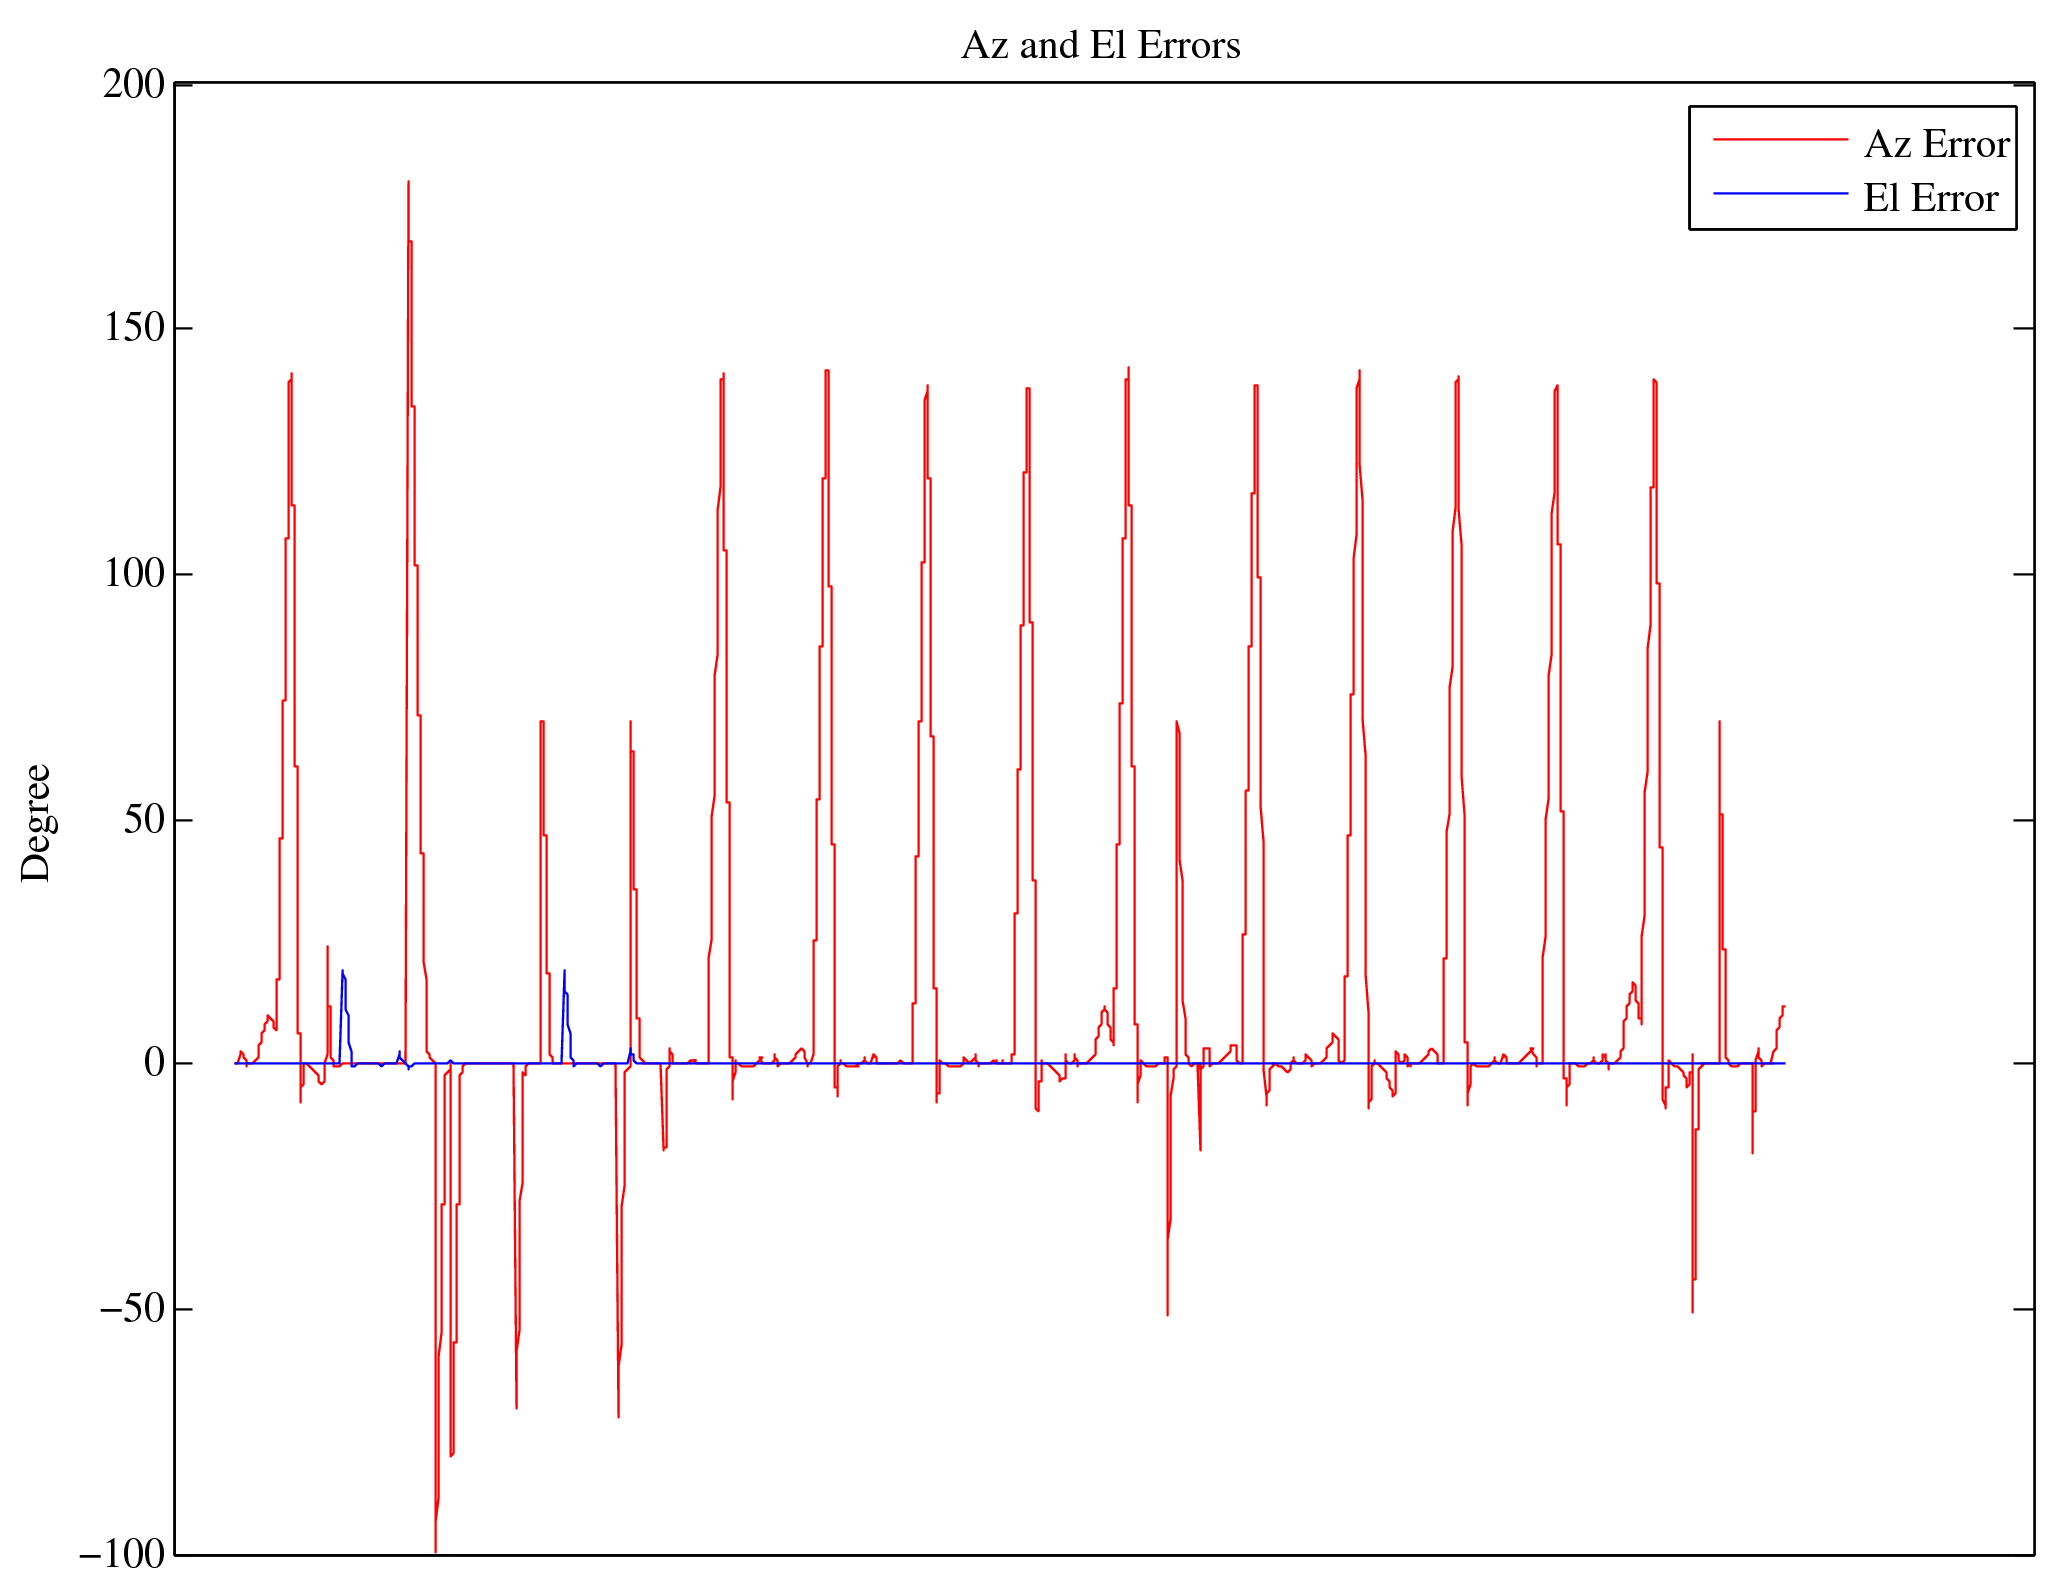Image resolution: width=2063 pixels, height=1592 pixels.
Task: Click the 100 y-axis tick label
Action: point(134,574)
